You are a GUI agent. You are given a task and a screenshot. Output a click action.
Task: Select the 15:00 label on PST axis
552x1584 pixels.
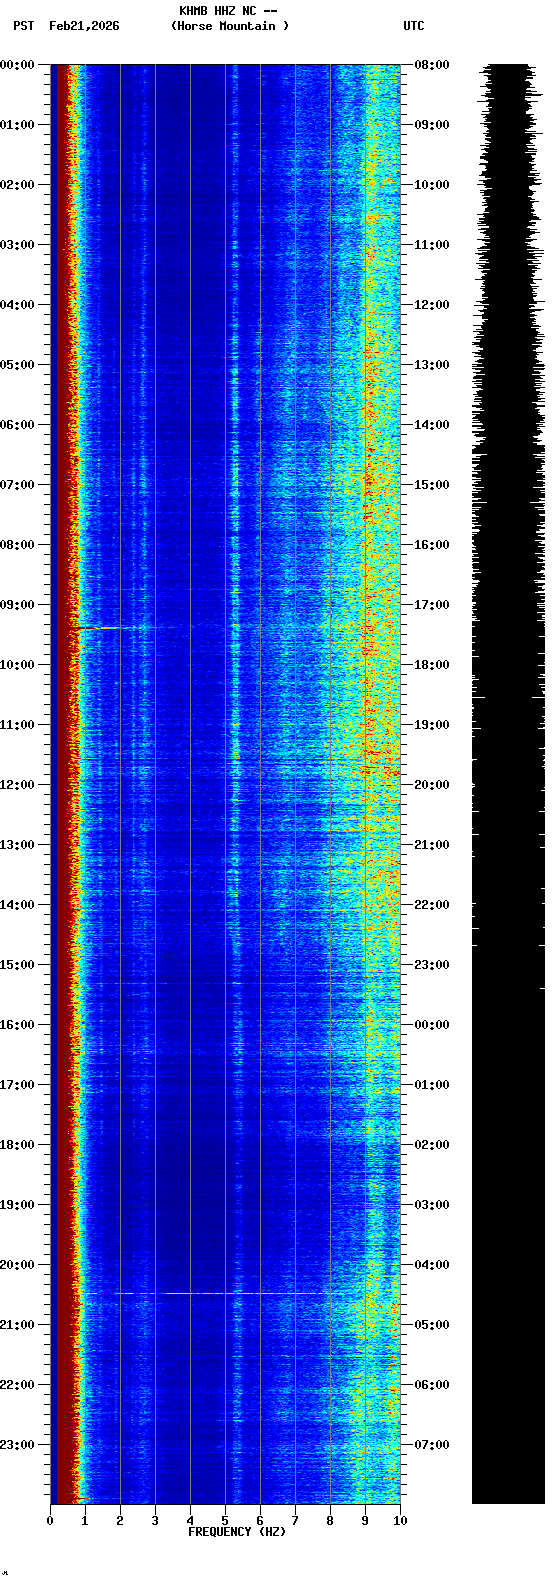(18, 965)
